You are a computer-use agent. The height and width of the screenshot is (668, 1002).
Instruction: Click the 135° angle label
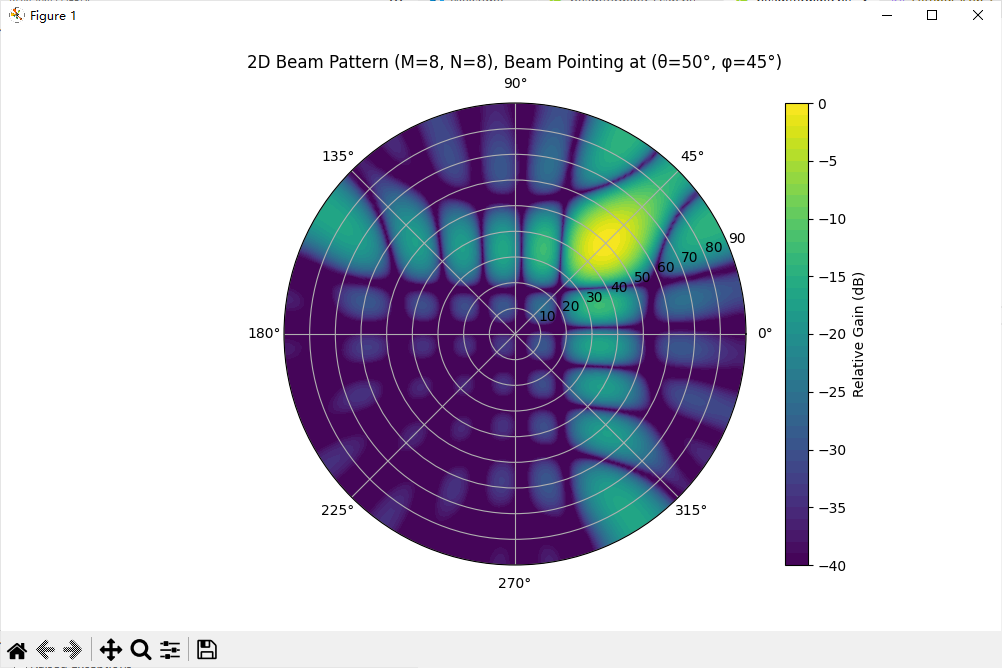click(x=338, y=156)
